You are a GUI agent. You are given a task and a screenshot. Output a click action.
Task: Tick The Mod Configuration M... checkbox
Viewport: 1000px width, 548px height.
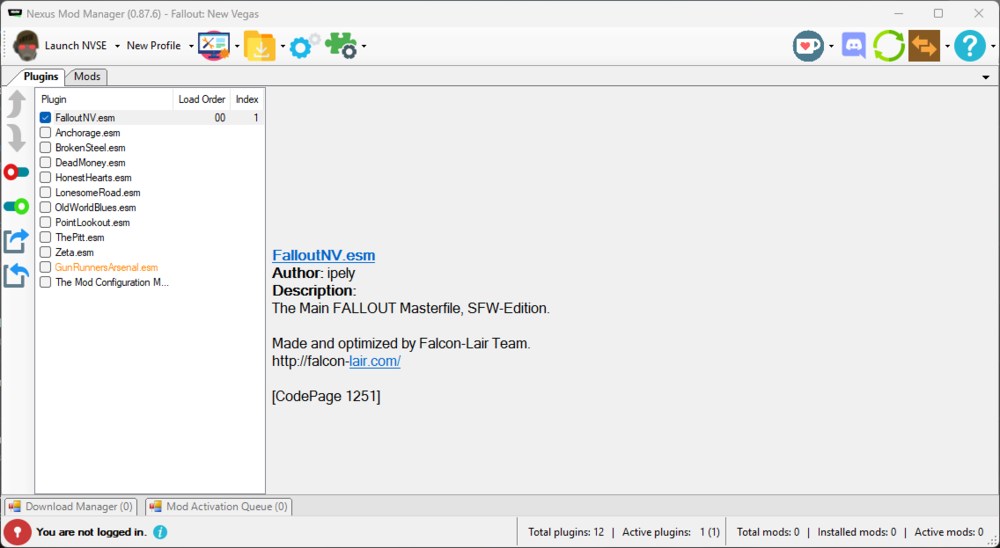click(45, 282)
